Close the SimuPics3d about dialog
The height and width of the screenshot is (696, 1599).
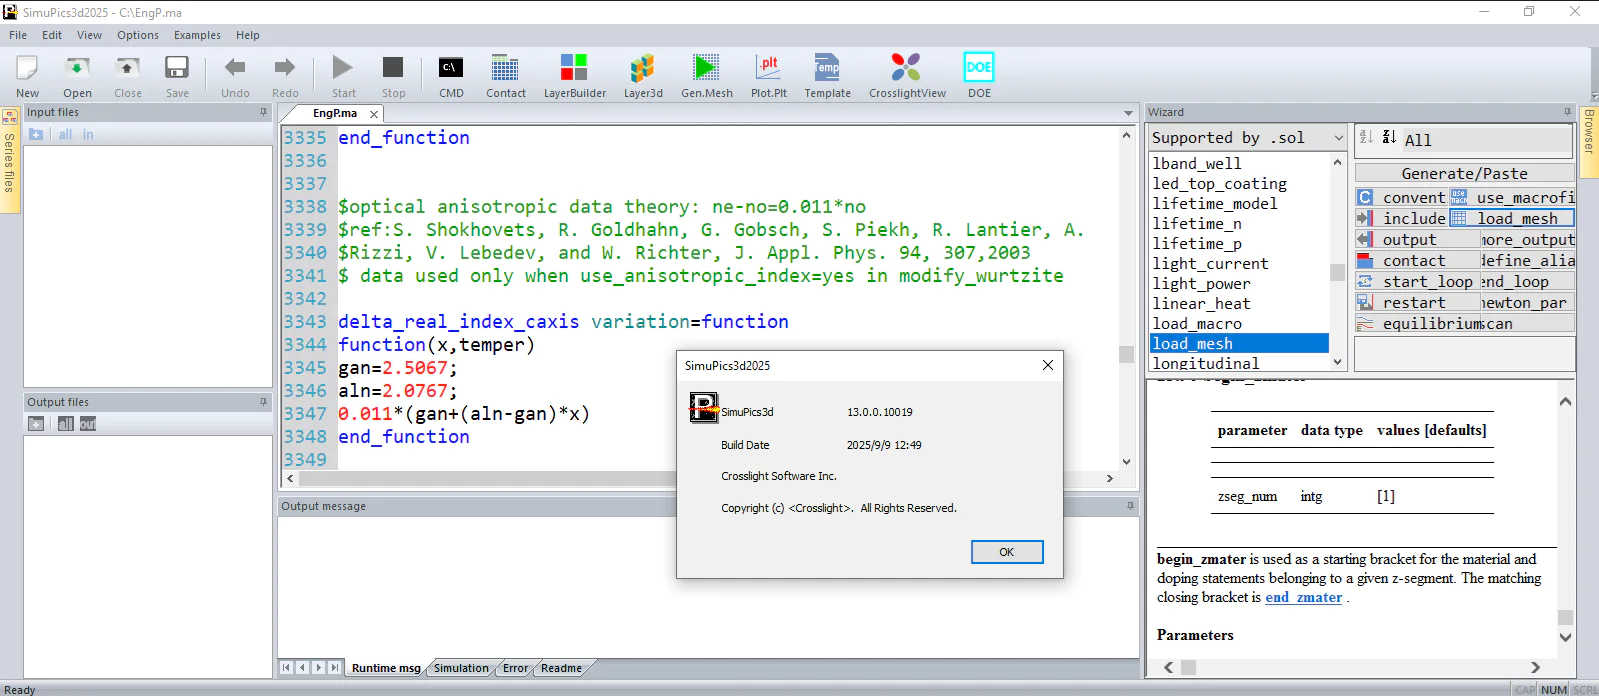tap(1048, 365)
